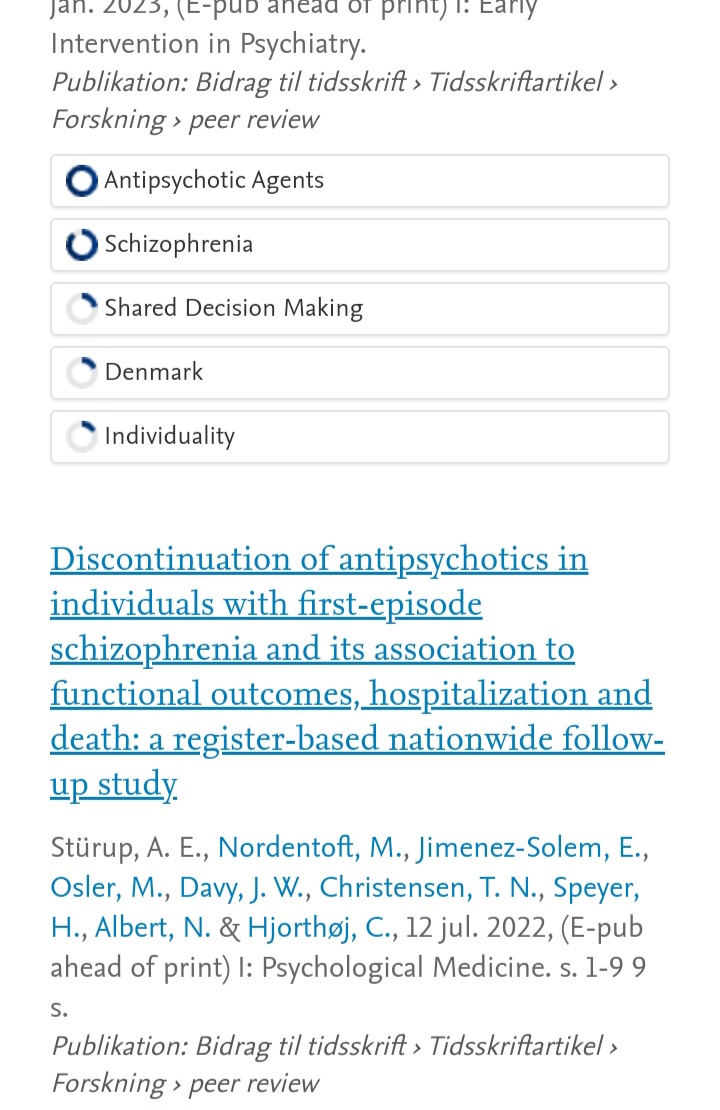Open author profile Hjorthøj, C.

319,927
